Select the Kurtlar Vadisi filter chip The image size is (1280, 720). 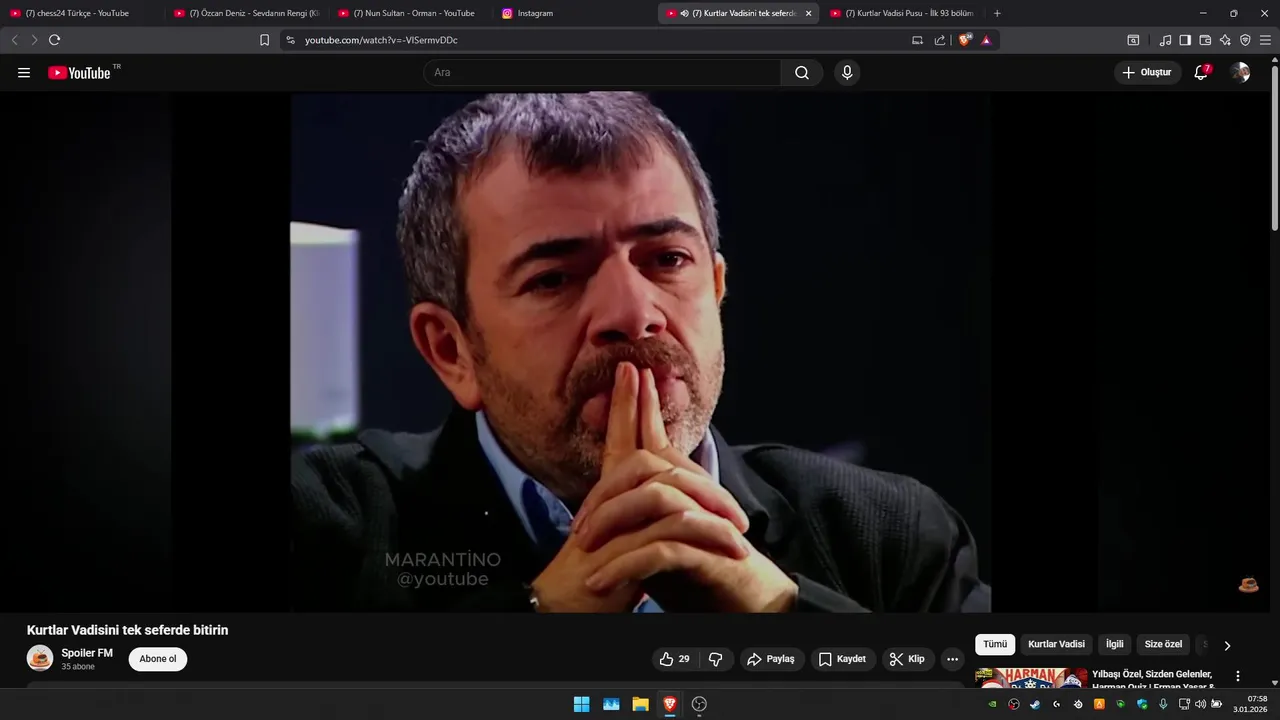1056,645
